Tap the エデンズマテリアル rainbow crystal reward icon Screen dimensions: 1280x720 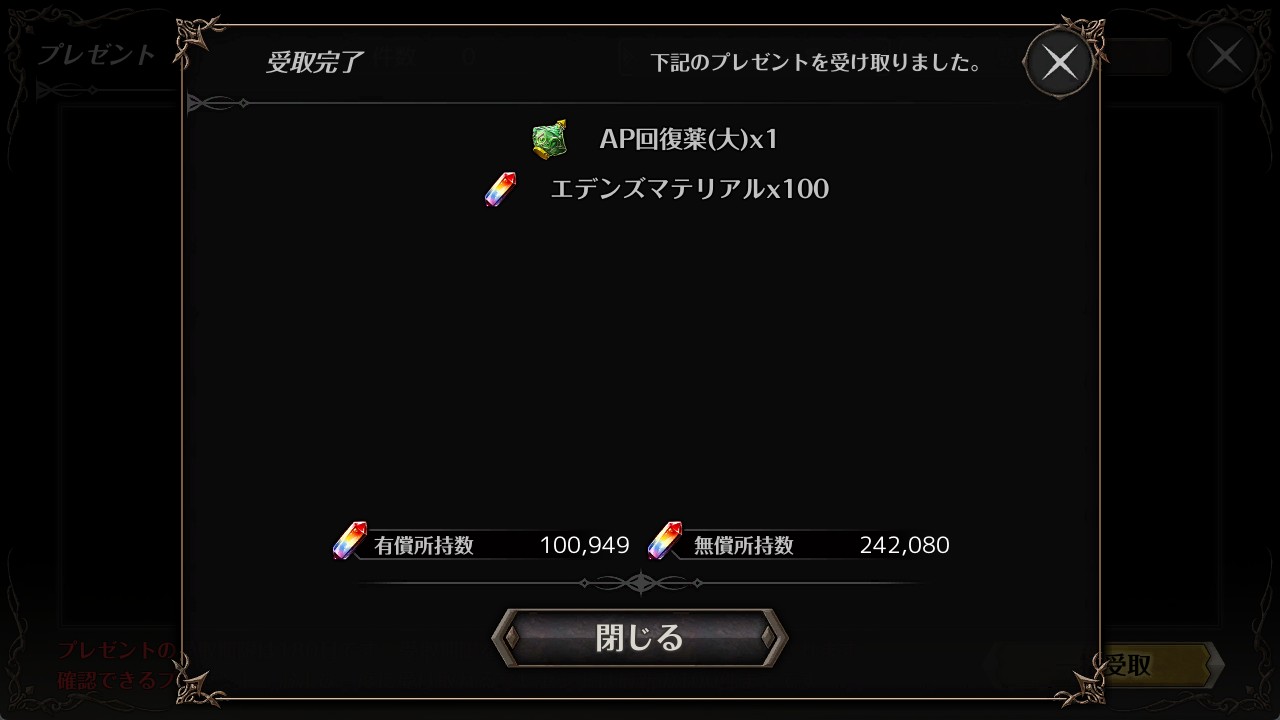[500, 189]
